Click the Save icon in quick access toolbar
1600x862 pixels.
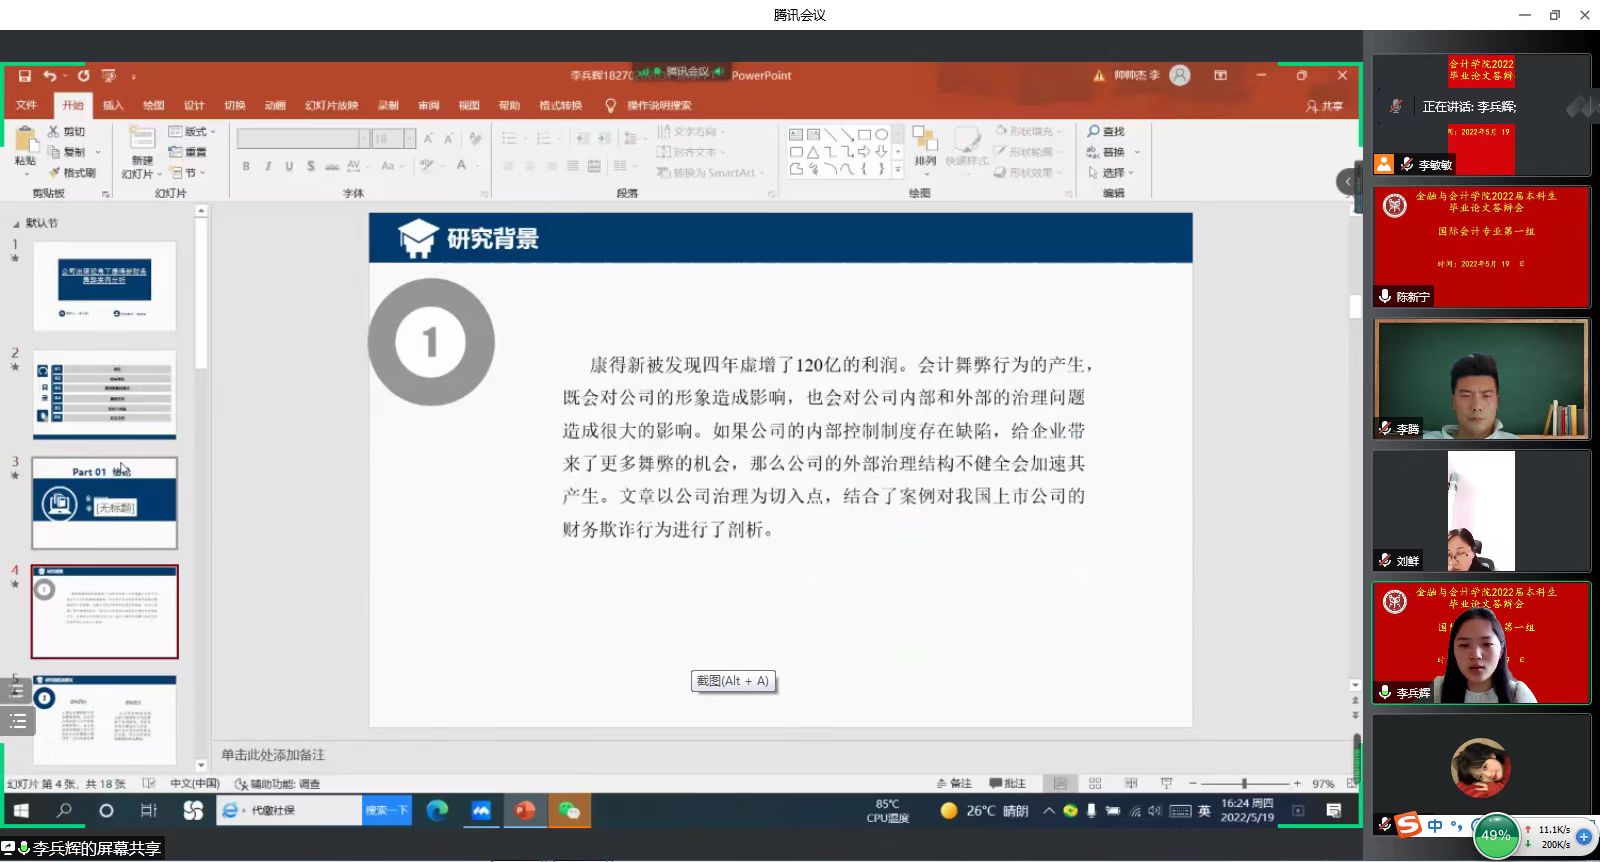click(25, 76)
